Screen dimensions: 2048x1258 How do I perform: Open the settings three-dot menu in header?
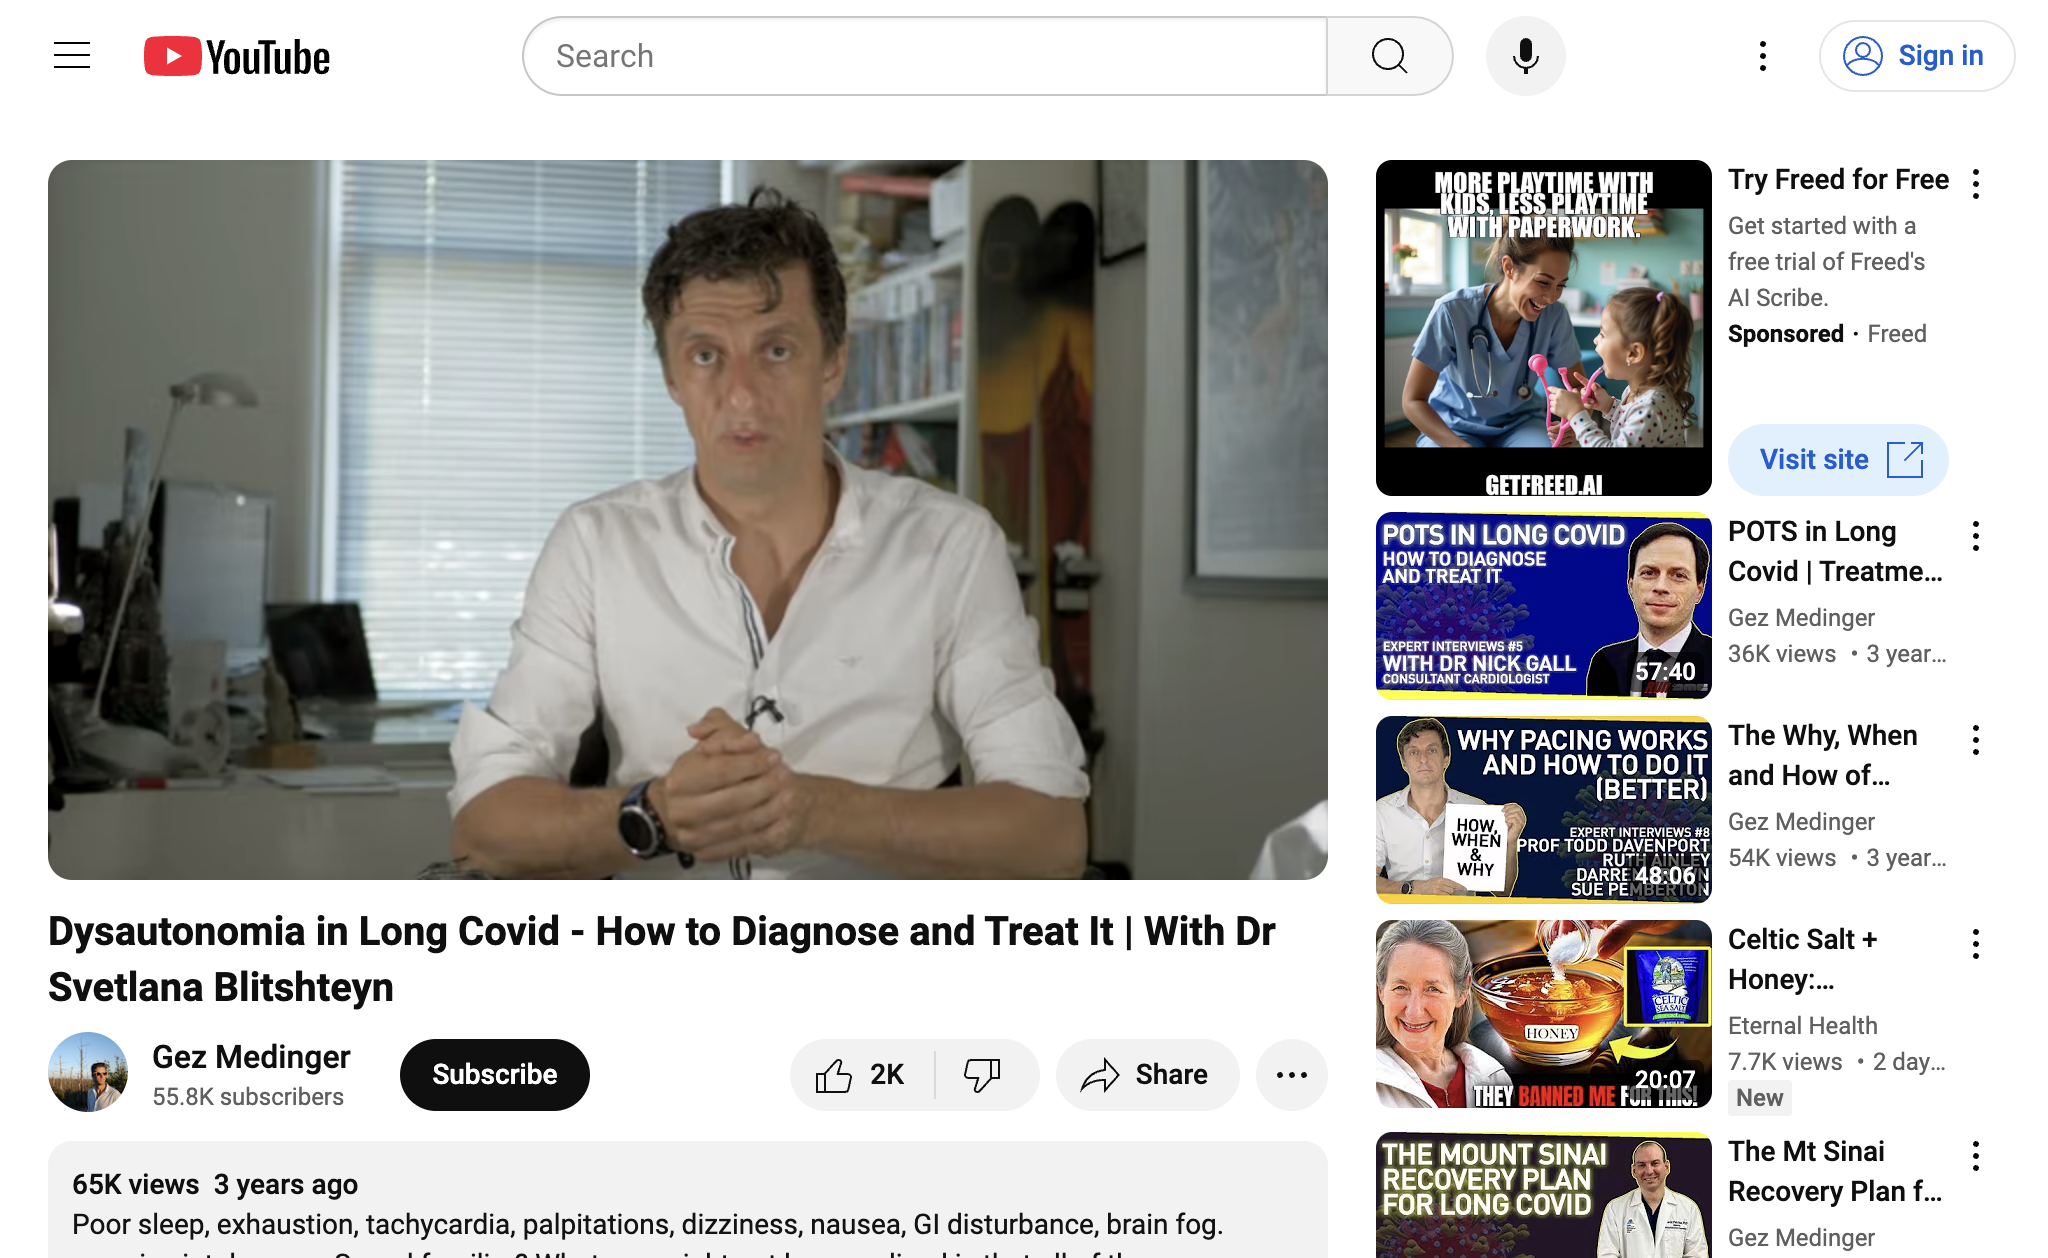pos(1763,56)
